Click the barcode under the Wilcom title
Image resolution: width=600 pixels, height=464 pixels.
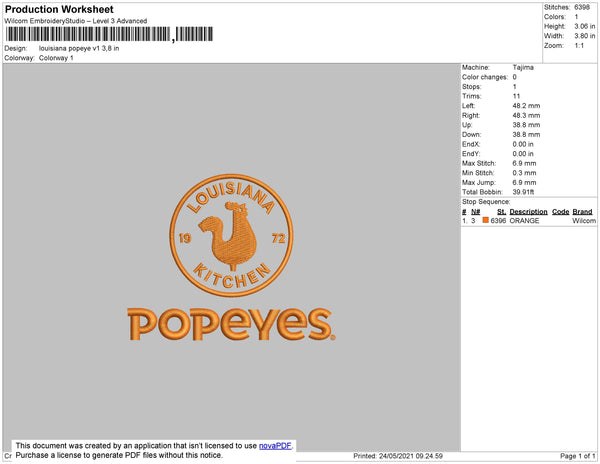[109, 34]
